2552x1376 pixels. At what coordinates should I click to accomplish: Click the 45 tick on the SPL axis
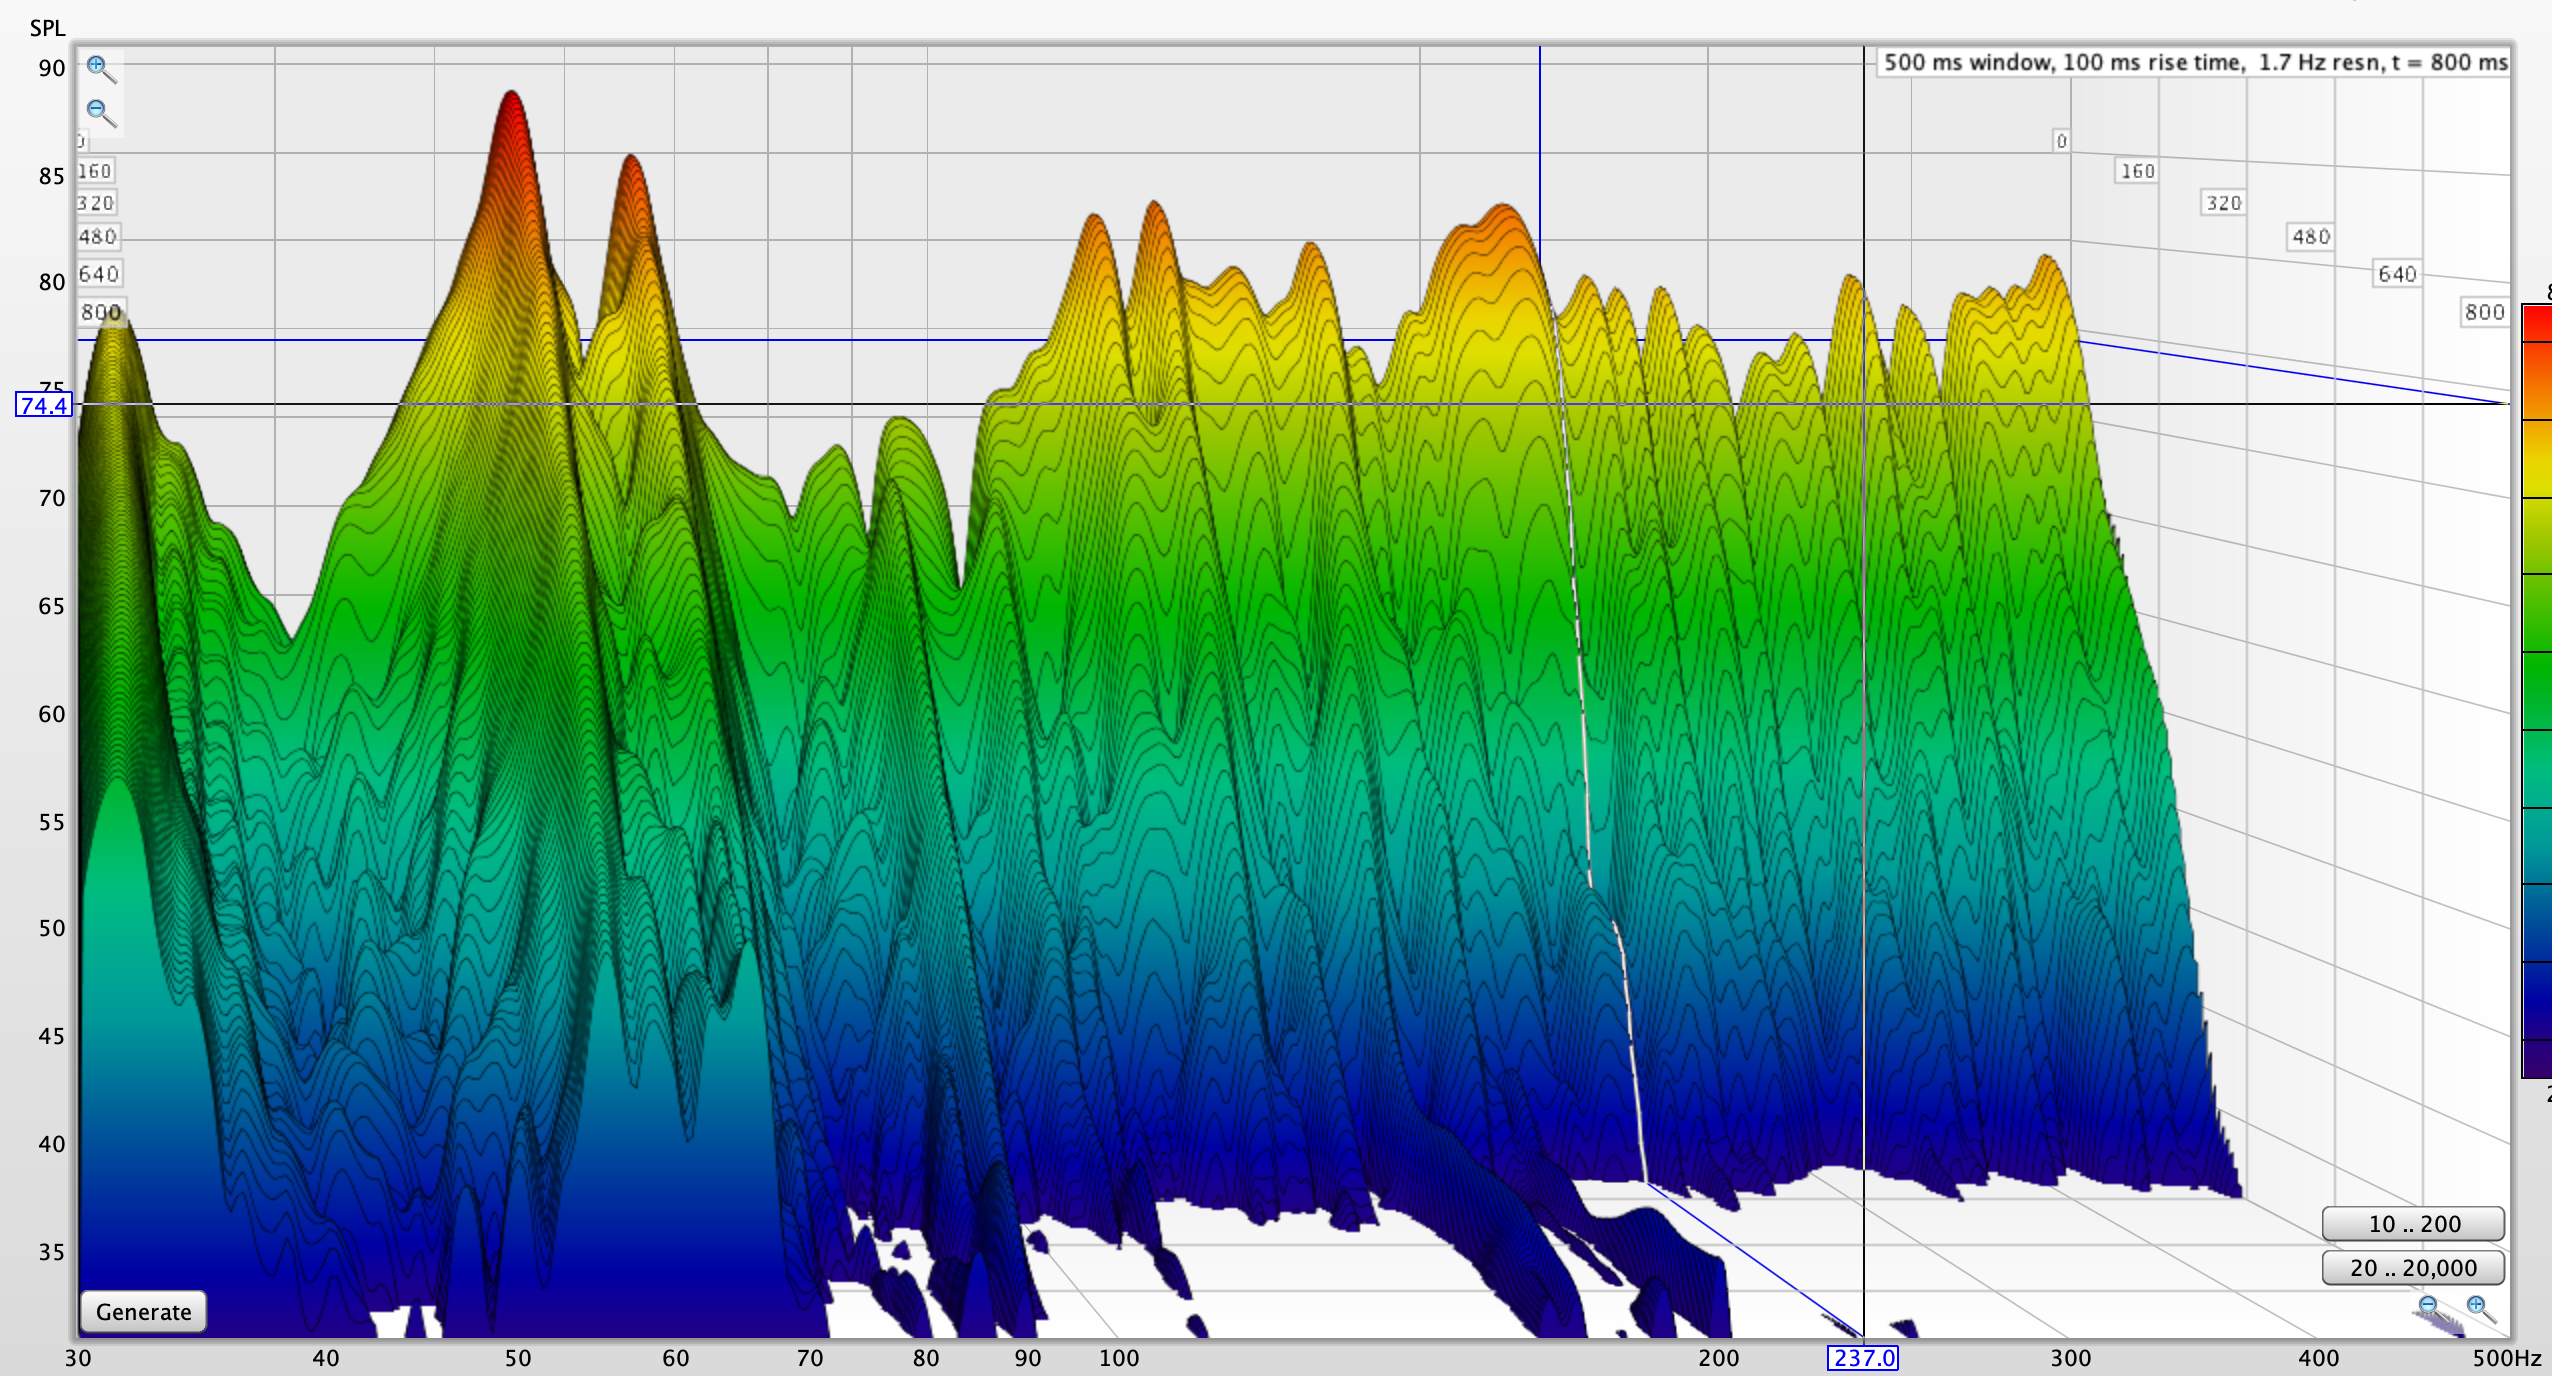(51, 1036)
